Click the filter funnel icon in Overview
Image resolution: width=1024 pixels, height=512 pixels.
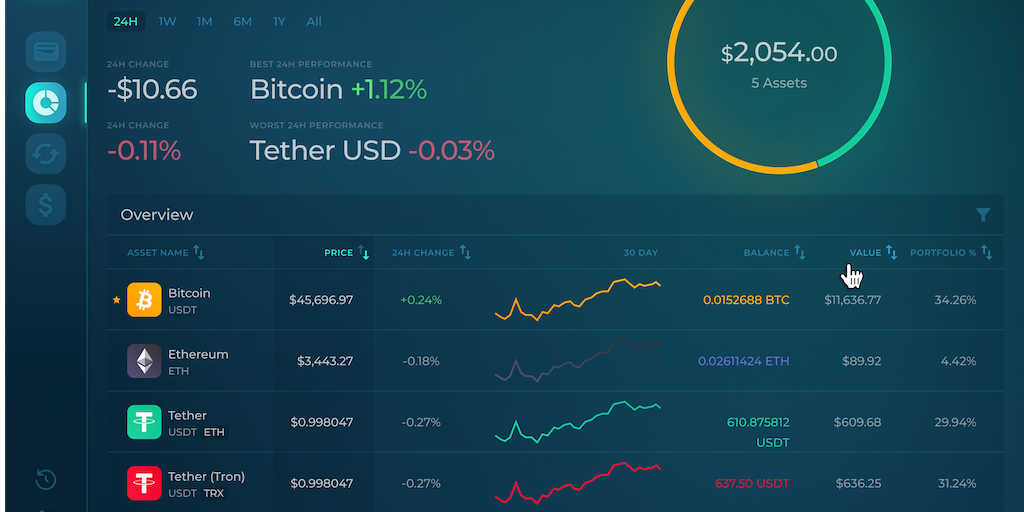pyautogui.click(x=983, y=215)
